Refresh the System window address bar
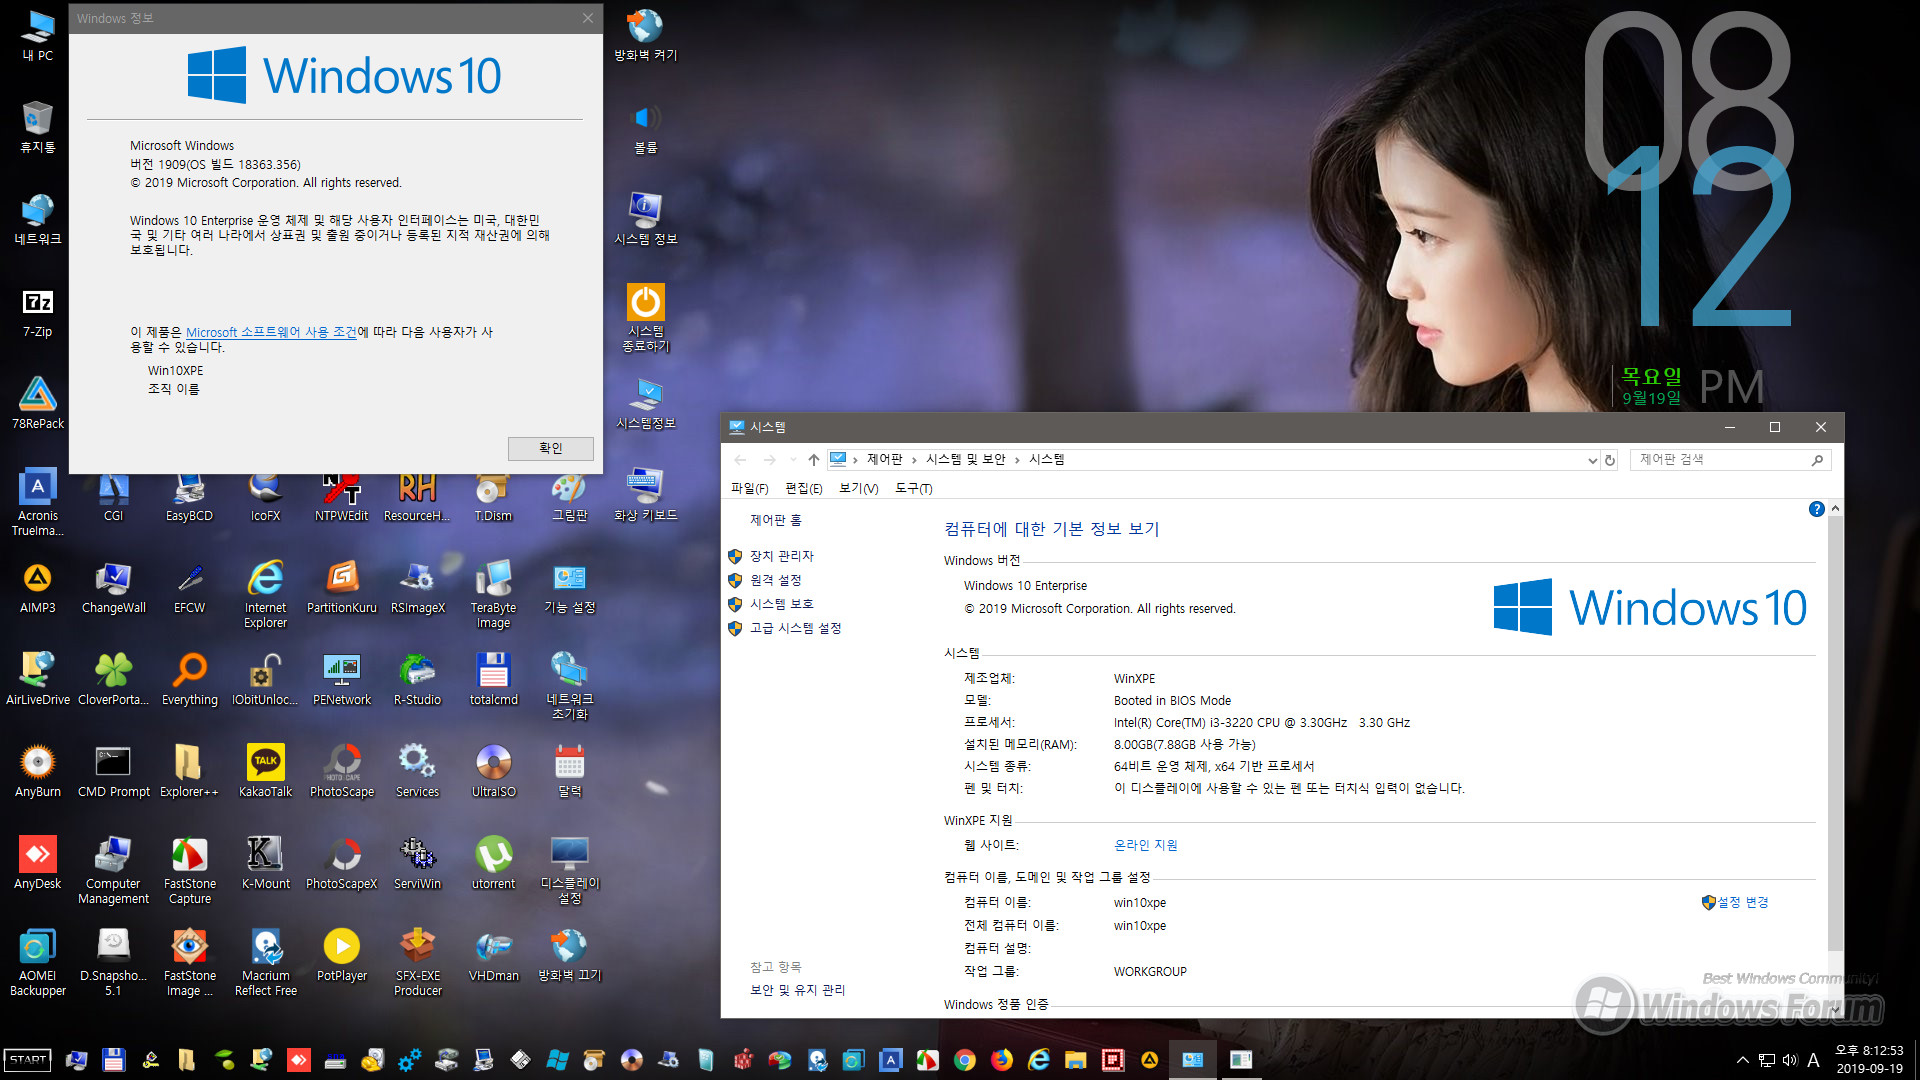The height and width of the screenshot is (1080, 1920). click(x=1610, y=460)
